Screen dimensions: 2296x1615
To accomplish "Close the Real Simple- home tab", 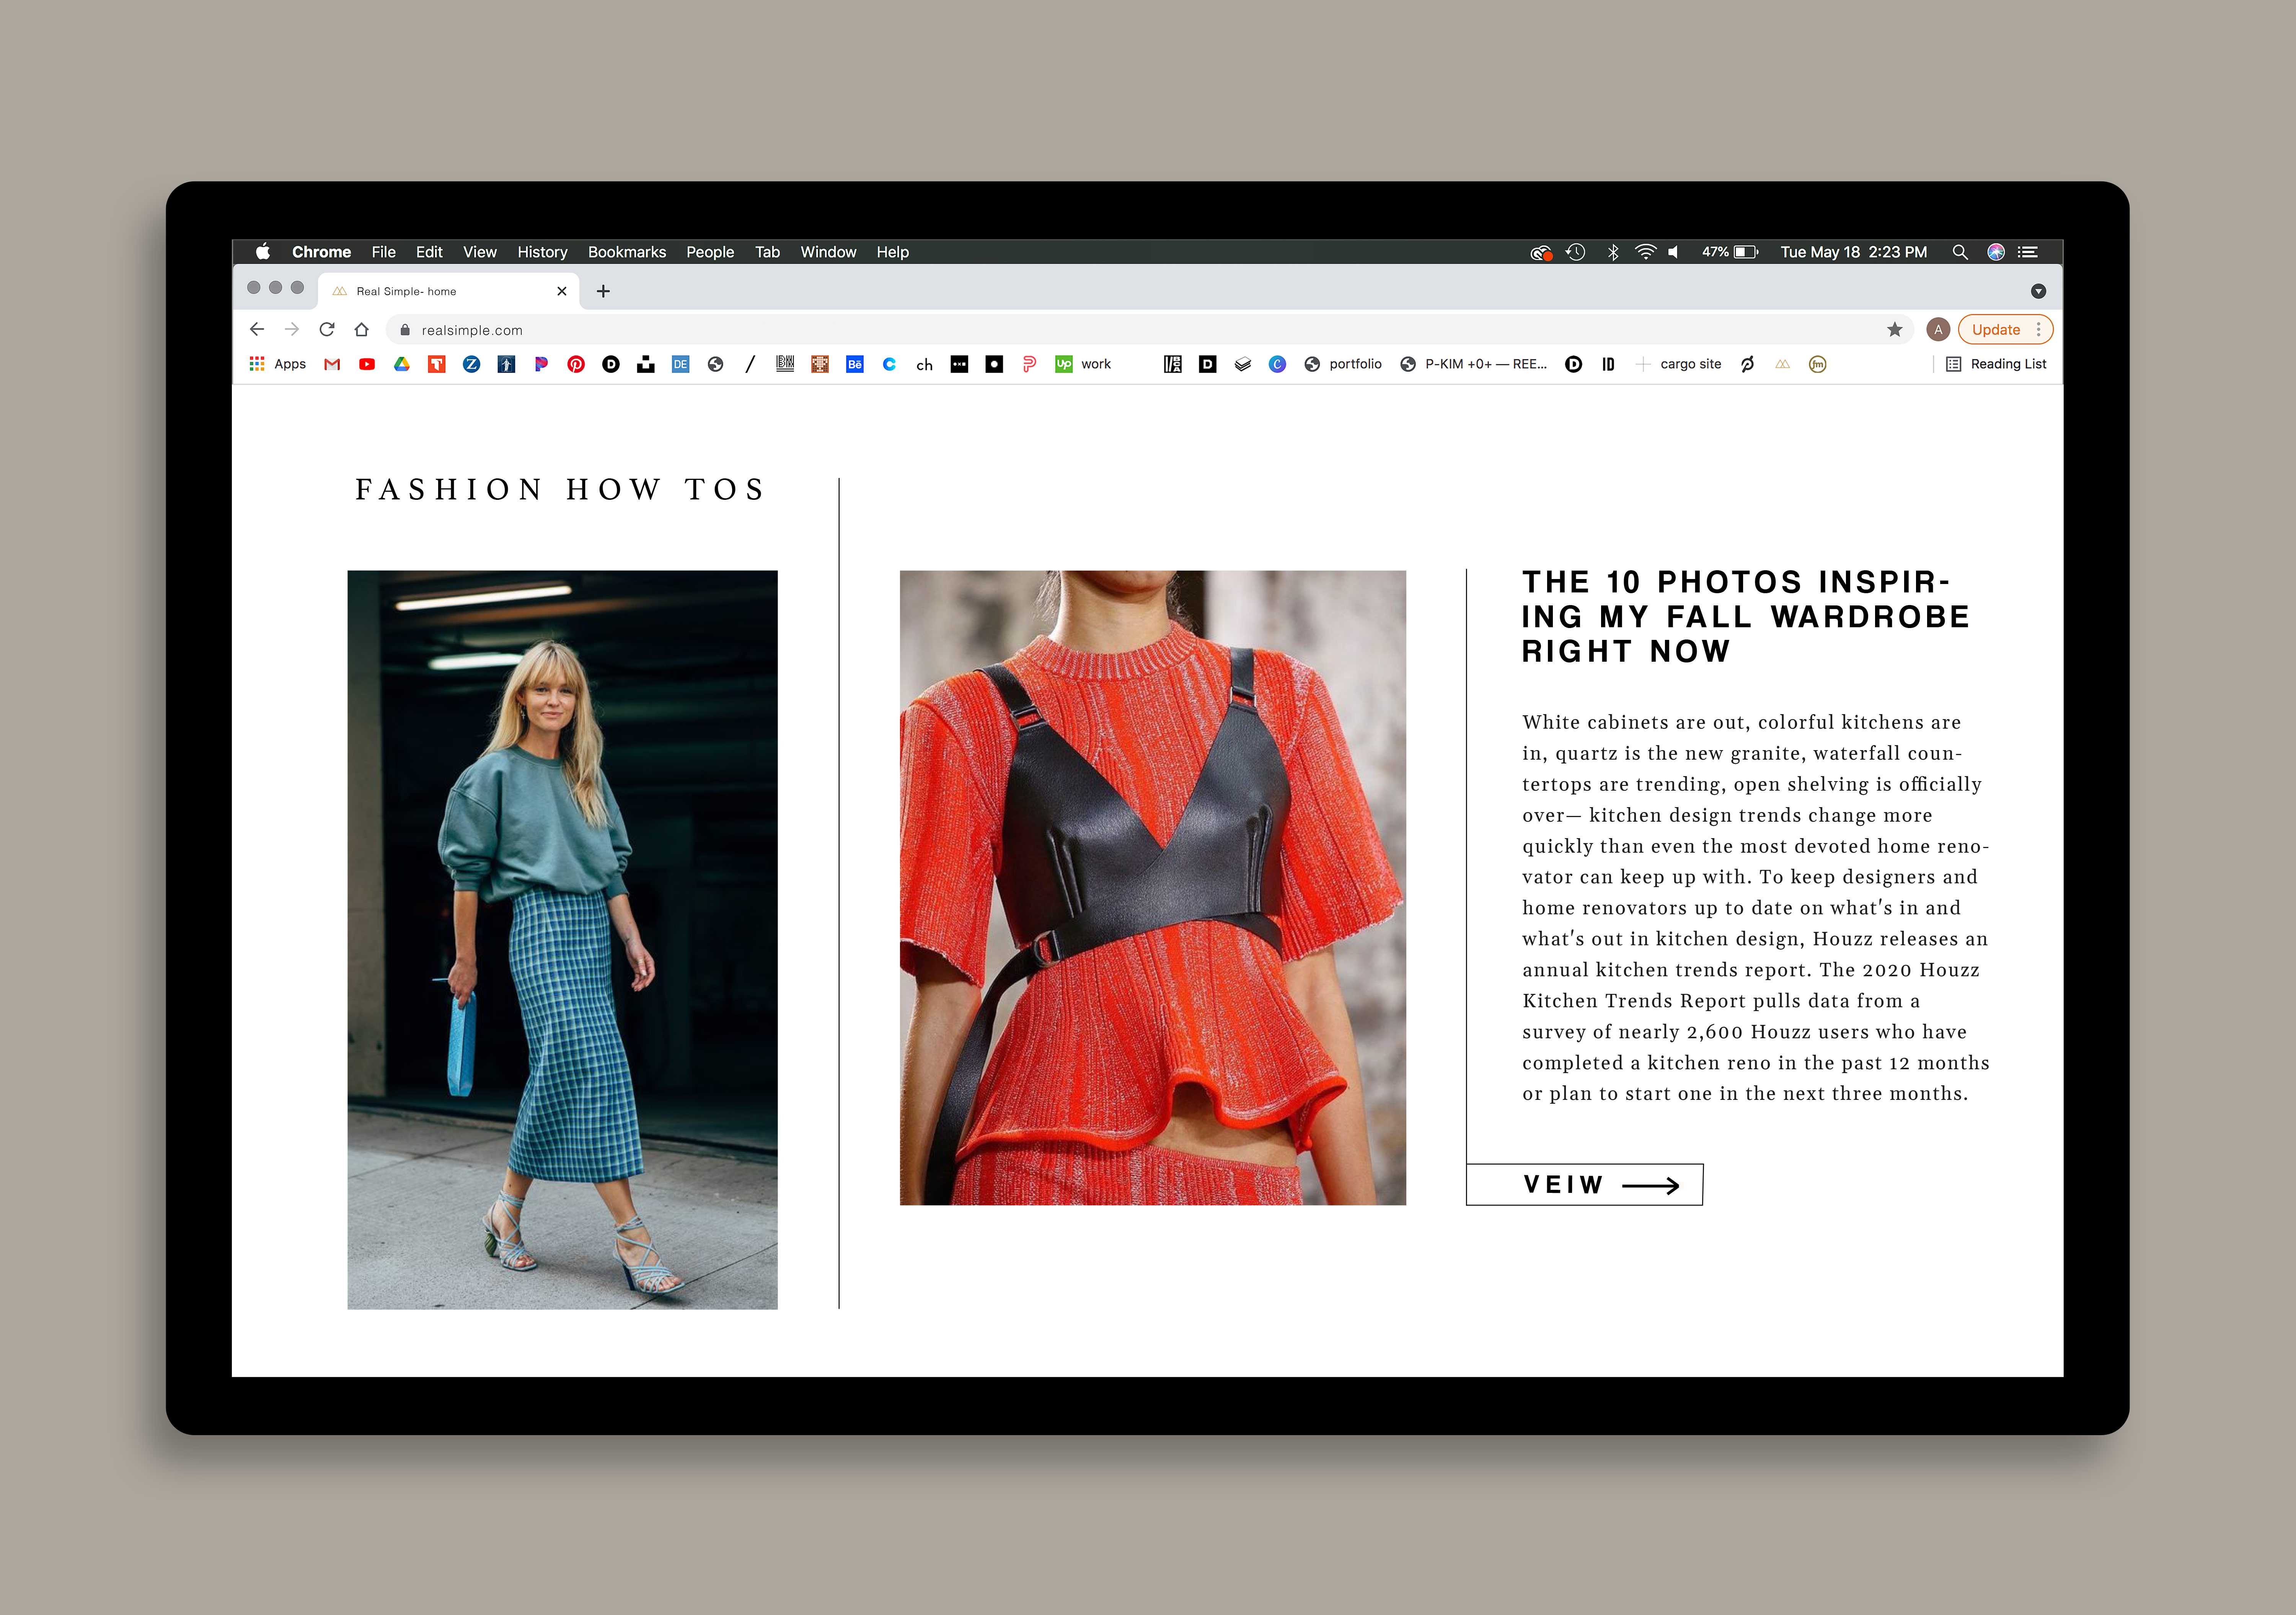I will (562, 291).
